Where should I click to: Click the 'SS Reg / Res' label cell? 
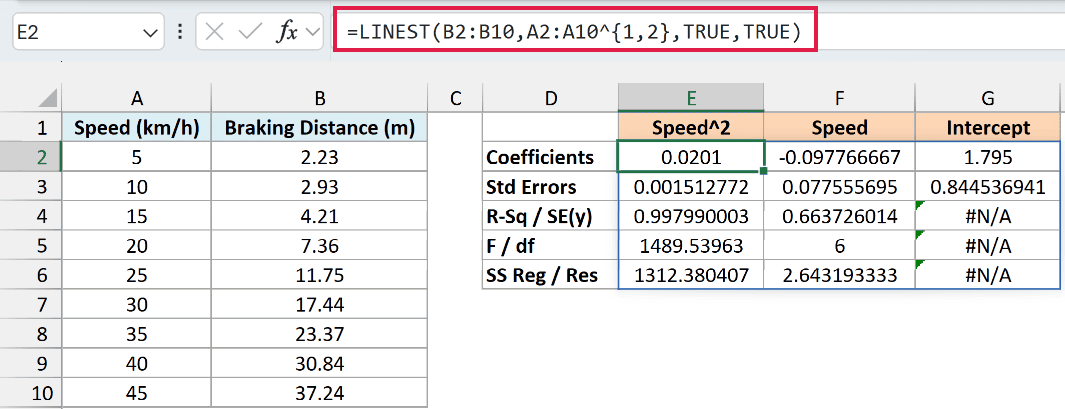(551, 275)
